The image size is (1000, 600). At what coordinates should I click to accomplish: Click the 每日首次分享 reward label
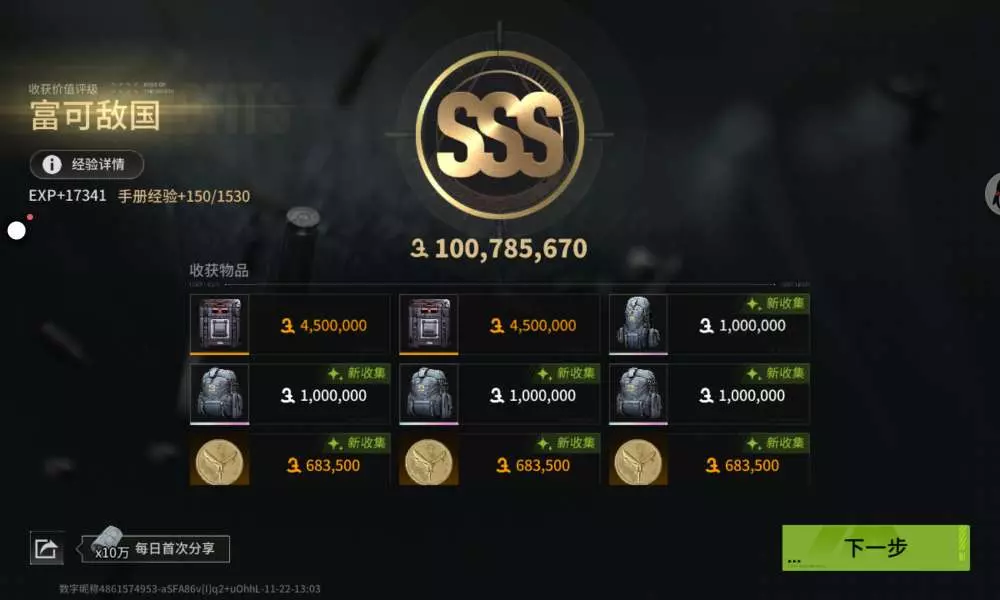coord(175,548)
